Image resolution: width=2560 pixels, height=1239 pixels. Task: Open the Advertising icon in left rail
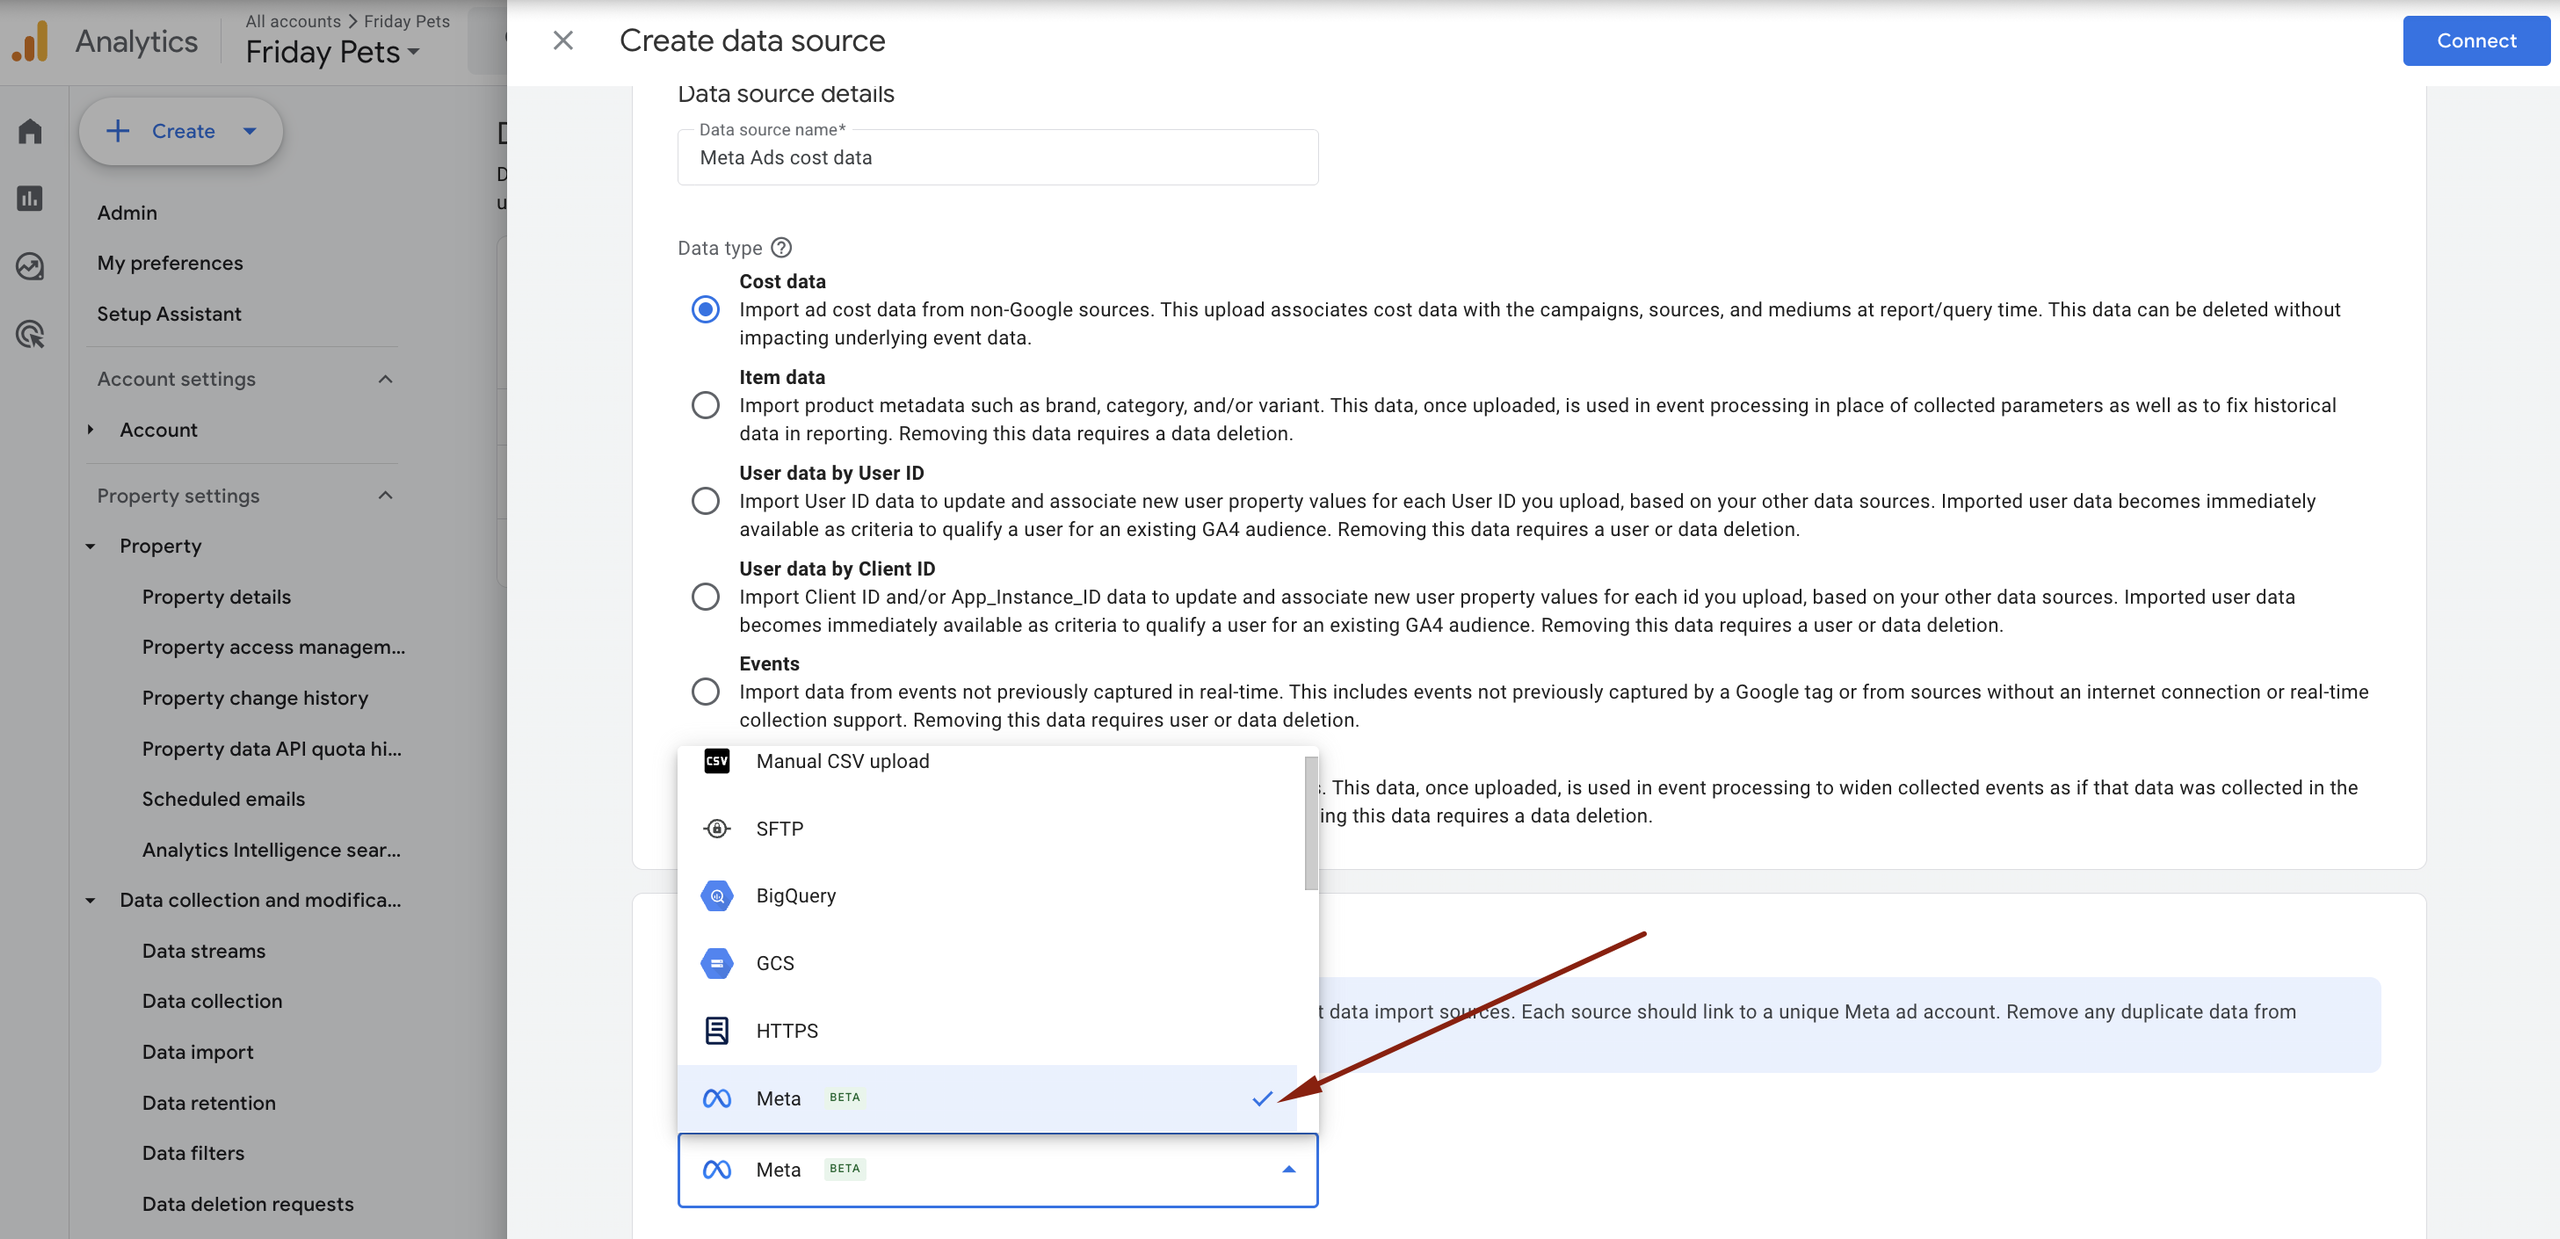coord(30,334)
